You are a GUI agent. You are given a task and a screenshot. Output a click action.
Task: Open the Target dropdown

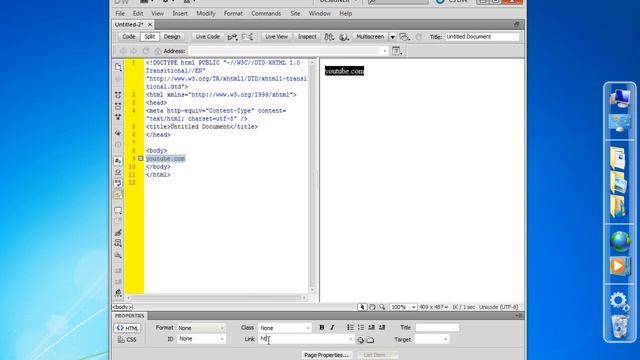pyautogui.click(x=432, y=339)
